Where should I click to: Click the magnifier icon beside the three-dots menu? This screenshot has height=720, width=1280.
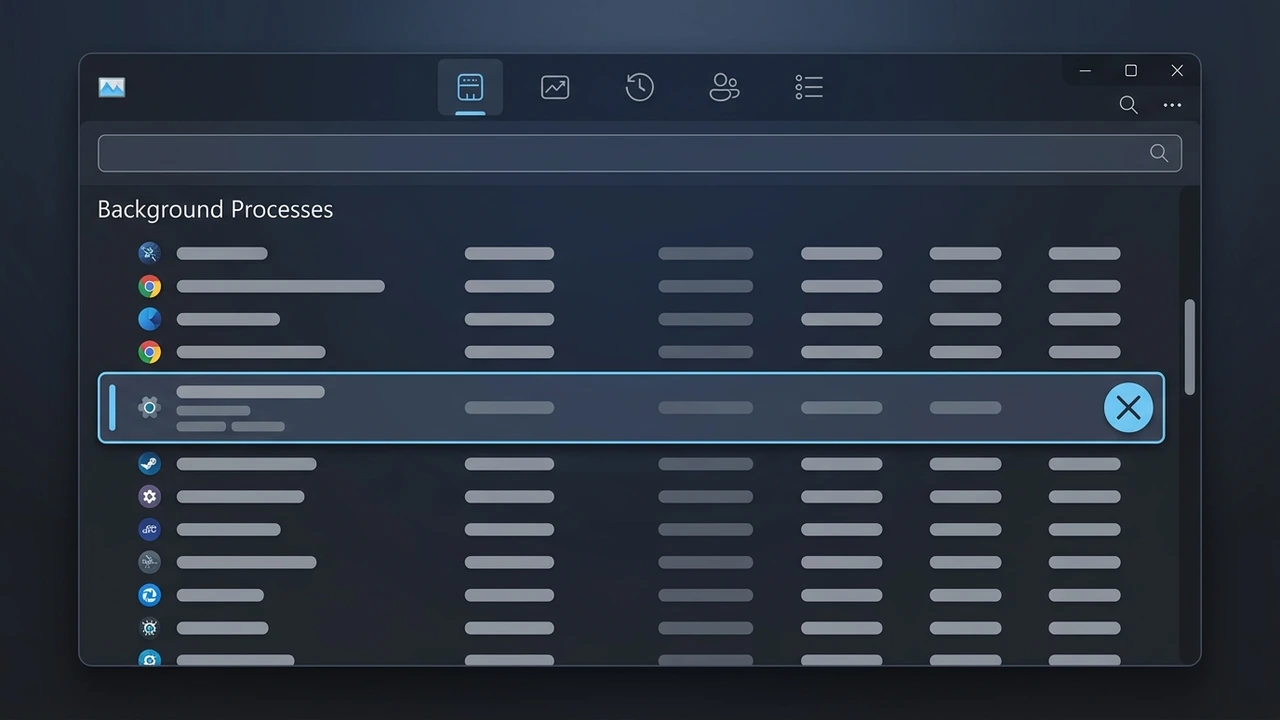tap(1128, 105)
